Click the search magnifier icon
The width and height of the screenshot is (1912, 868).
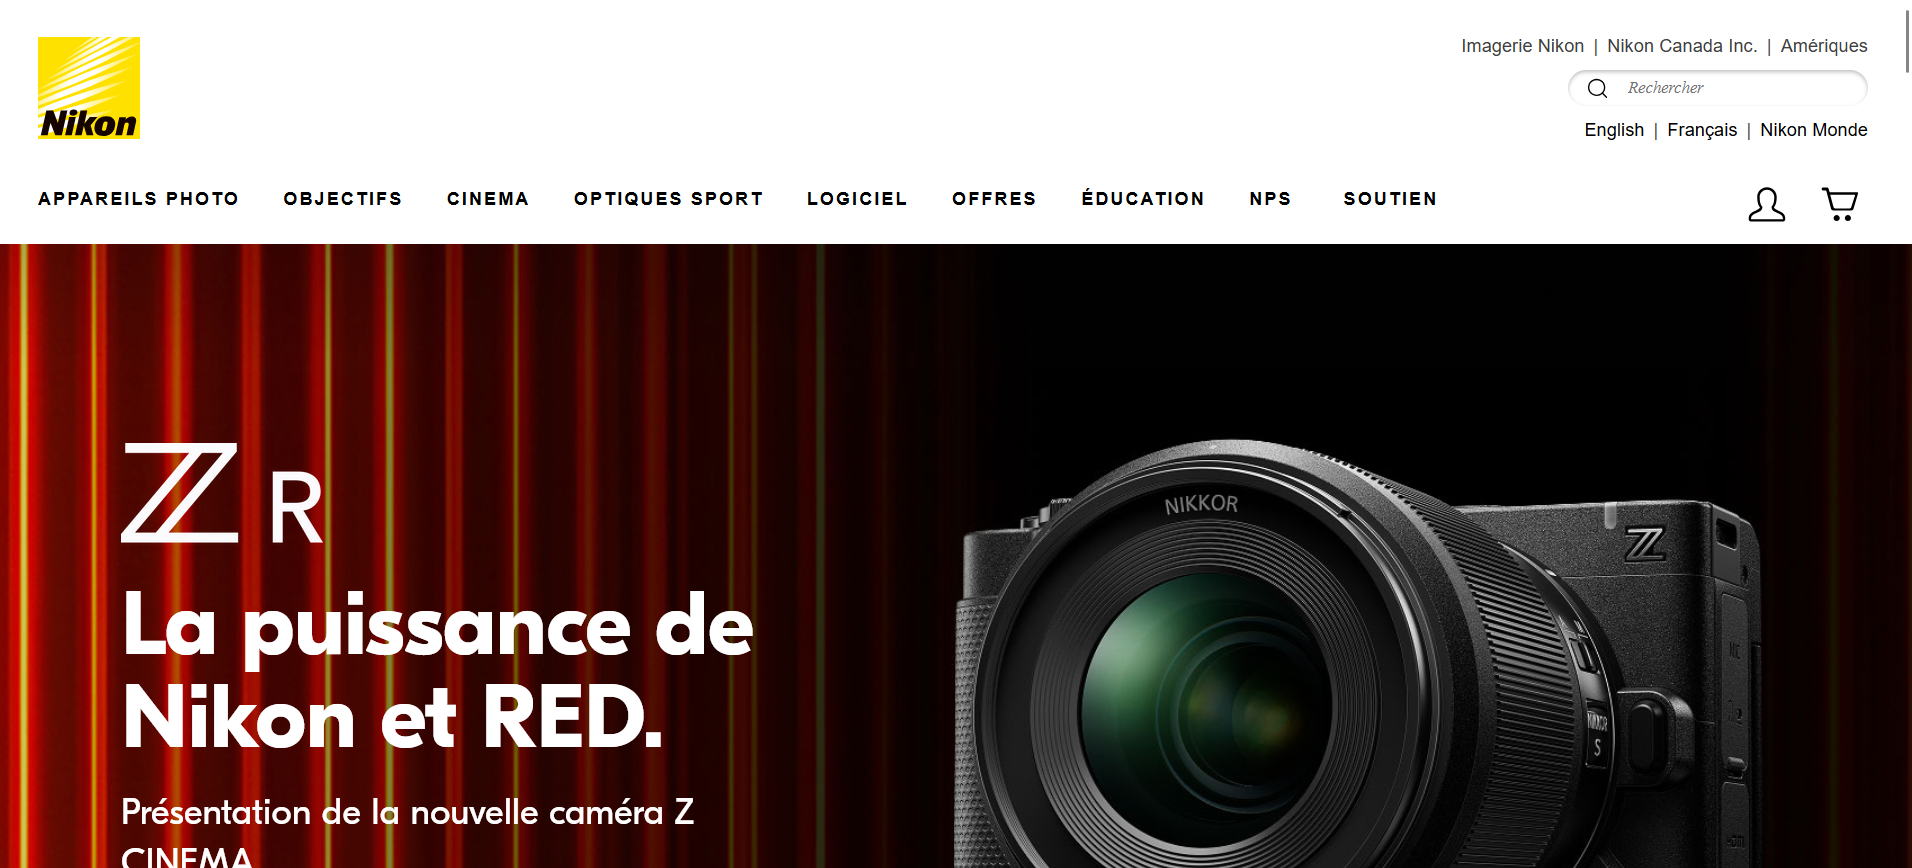point(1597,88)
